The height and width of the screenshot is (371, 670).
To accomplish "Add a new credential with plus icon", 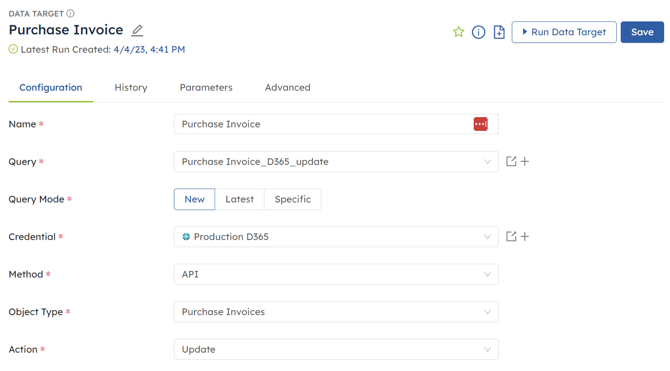I will pos(525,236).
